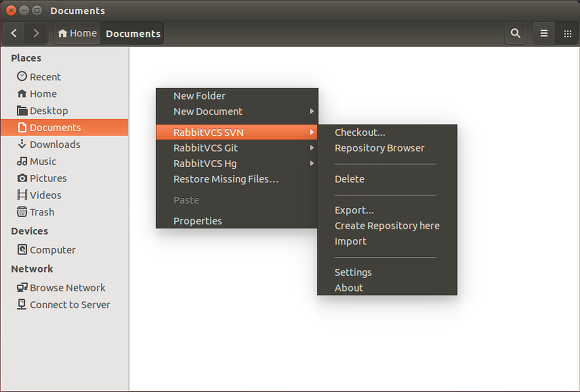Image resolution: width=580 pixels, height=392 pixels.
Task: Expand the RabbitVCS Git submenu
Action: (237, 148)
